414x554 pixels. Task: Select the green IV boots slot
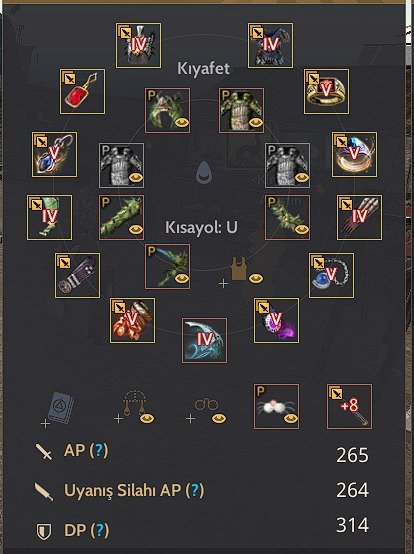(49, 217)
